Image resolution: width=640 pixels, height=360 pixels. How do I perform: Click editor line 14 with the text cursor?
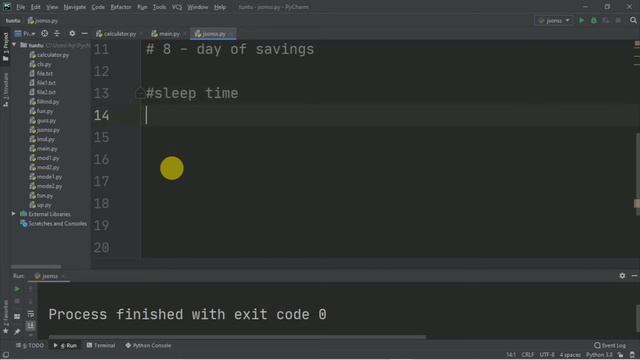[x=390, y=116]
